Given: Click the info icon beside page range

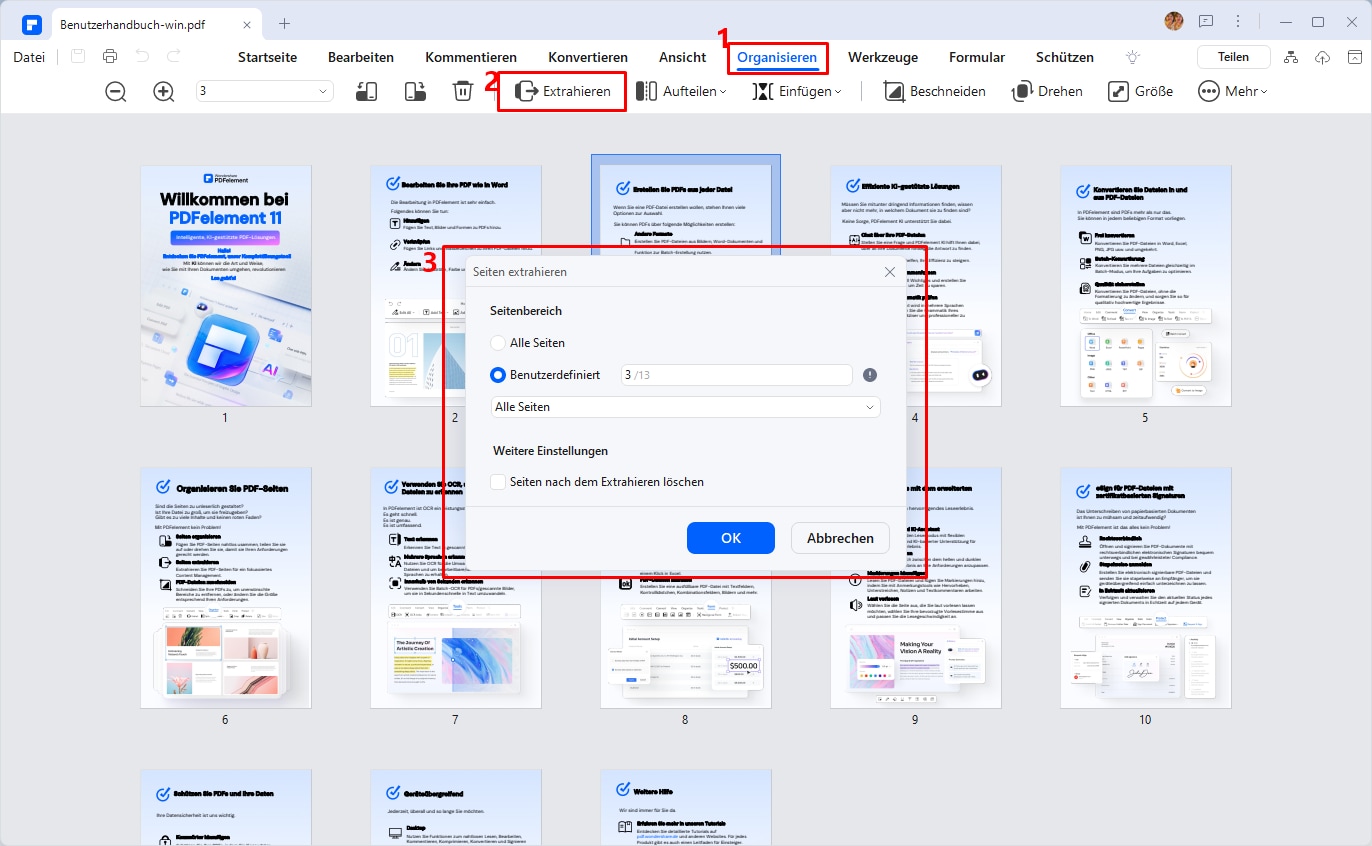Looking at the screenshot, I should [870, 375].
